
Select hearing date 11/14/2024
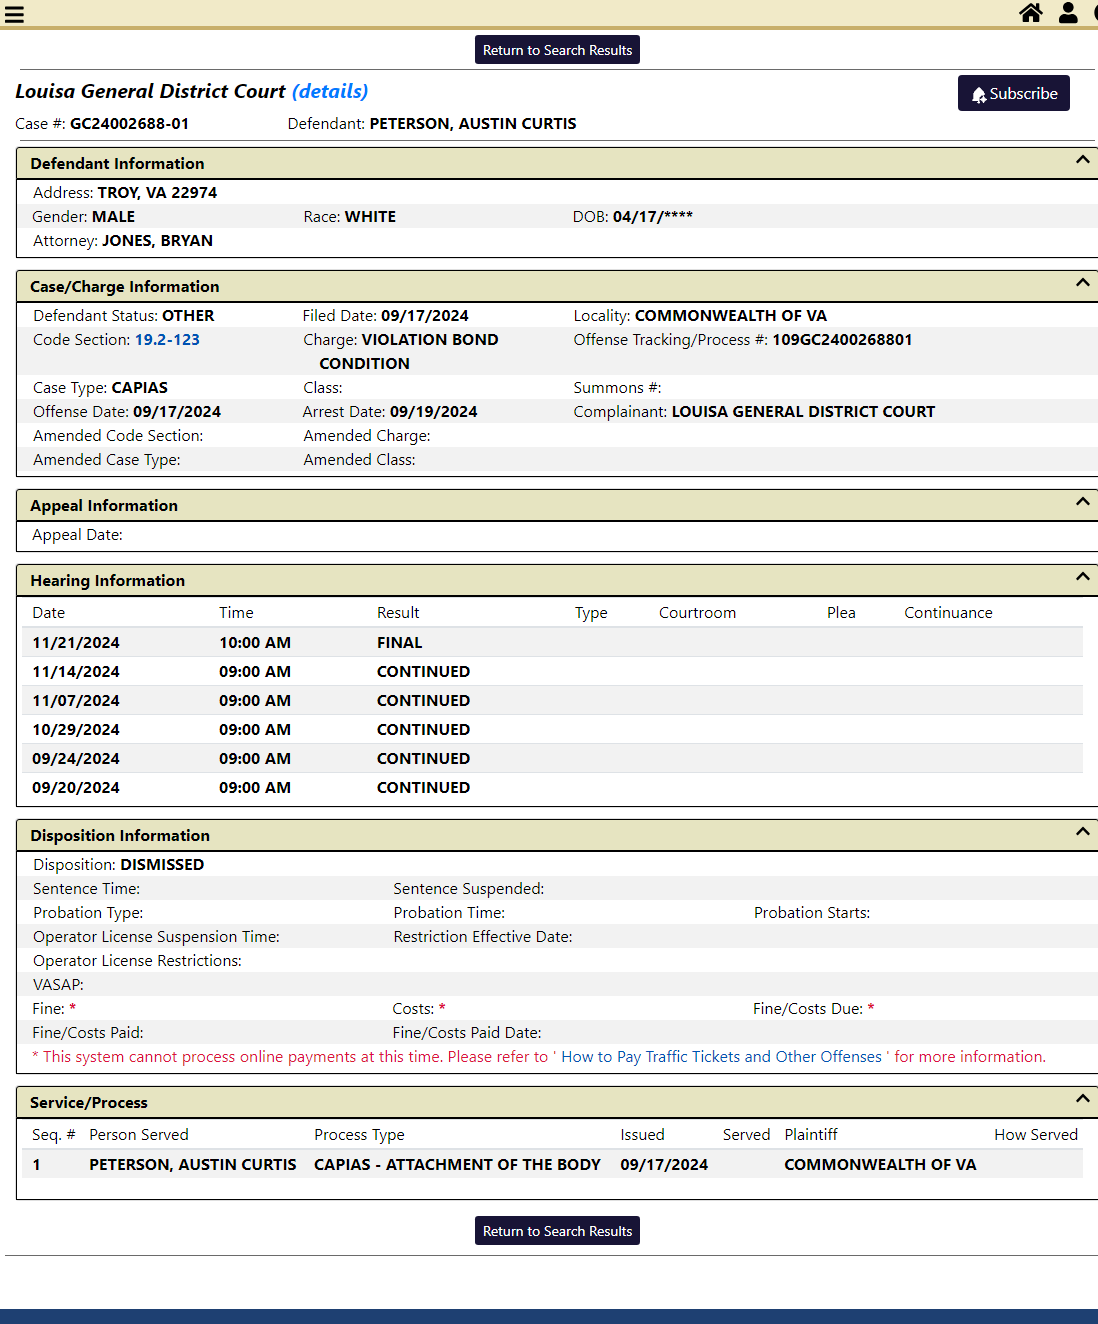coord(76,672)
